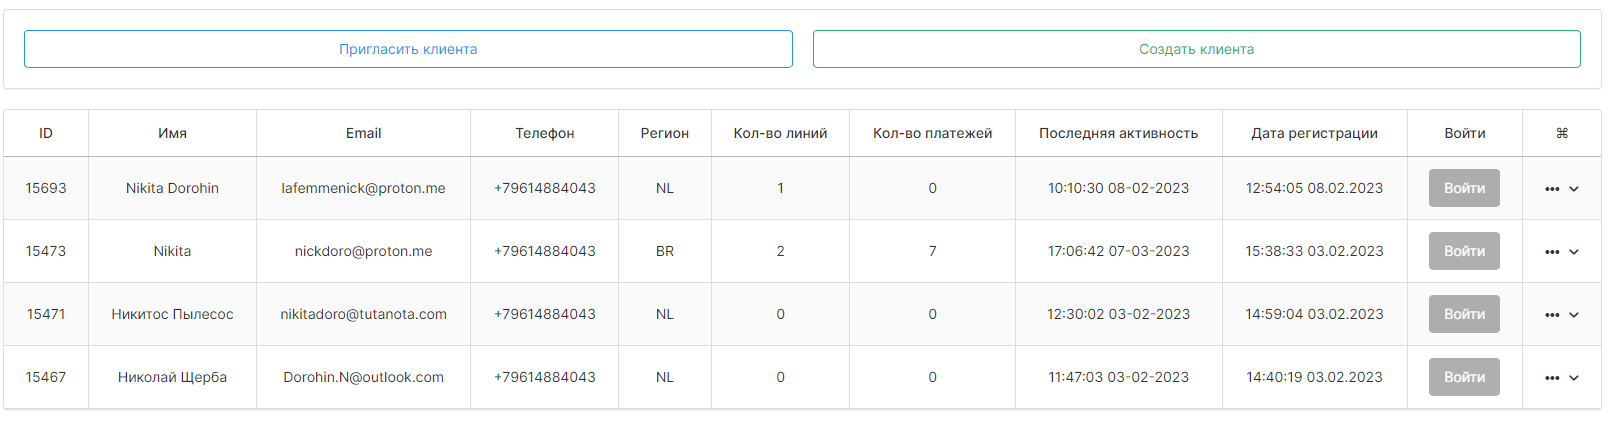Click email lafemmenick@proton.me
This screenshot has height=423, width=1608.
[363, 188]
